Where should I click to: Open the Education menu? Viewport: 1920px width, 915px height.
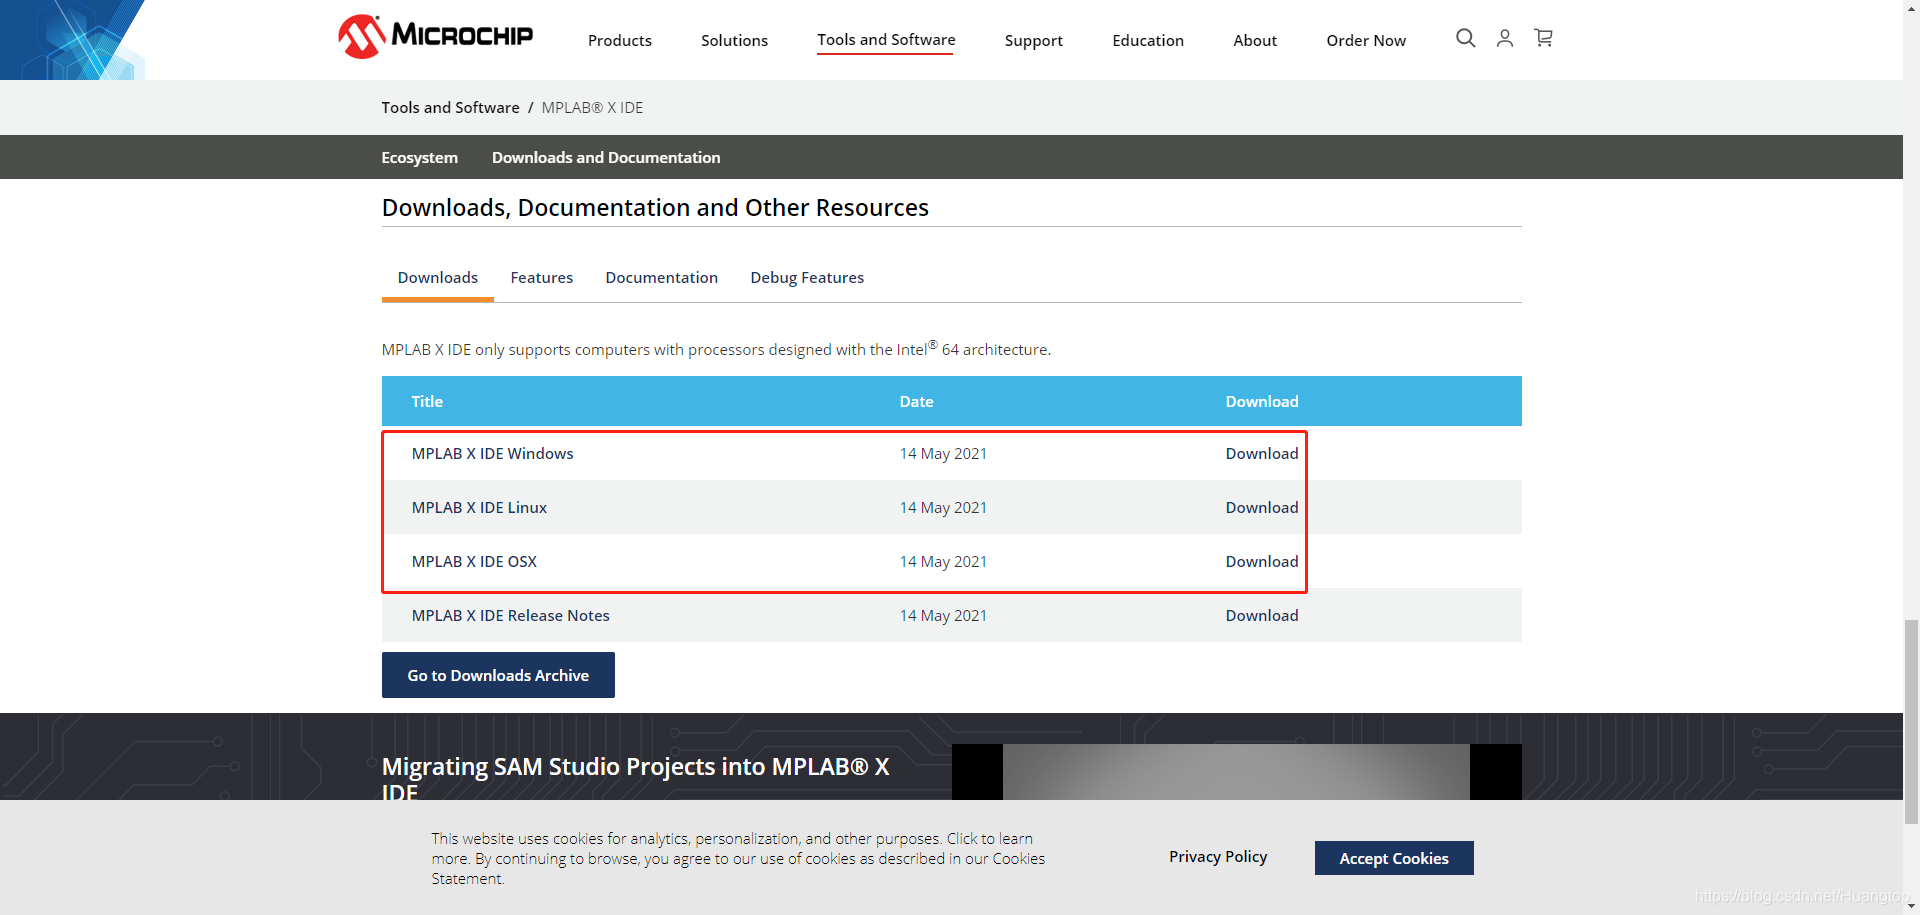point(1148,40)
